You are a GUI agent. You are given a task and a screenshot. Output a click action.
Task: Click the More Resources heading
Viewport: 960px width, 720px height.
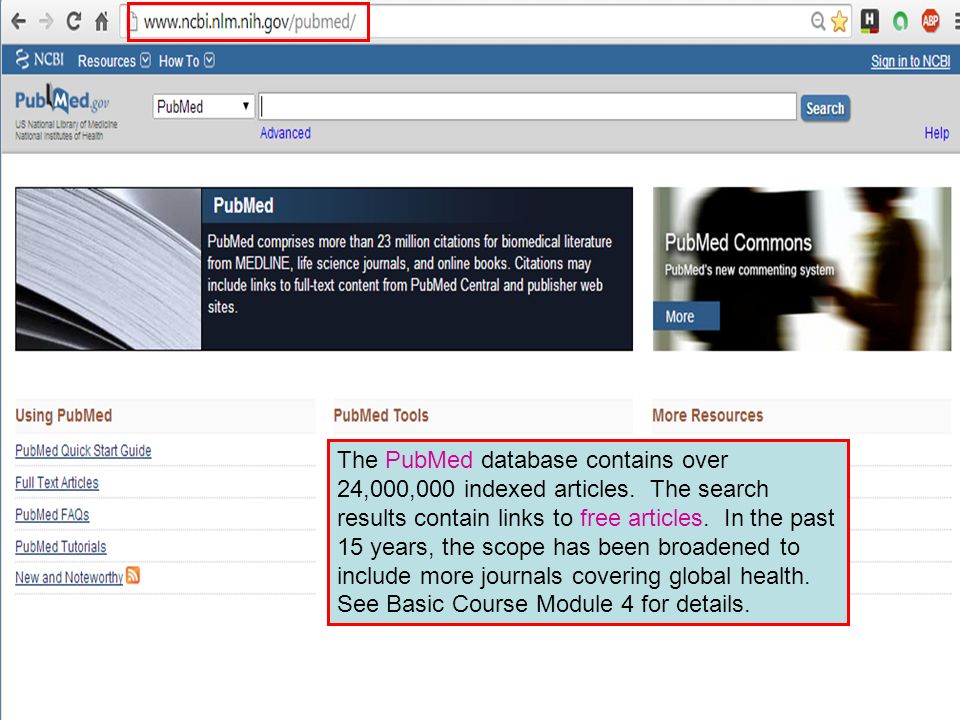click(x=708, y=415)
